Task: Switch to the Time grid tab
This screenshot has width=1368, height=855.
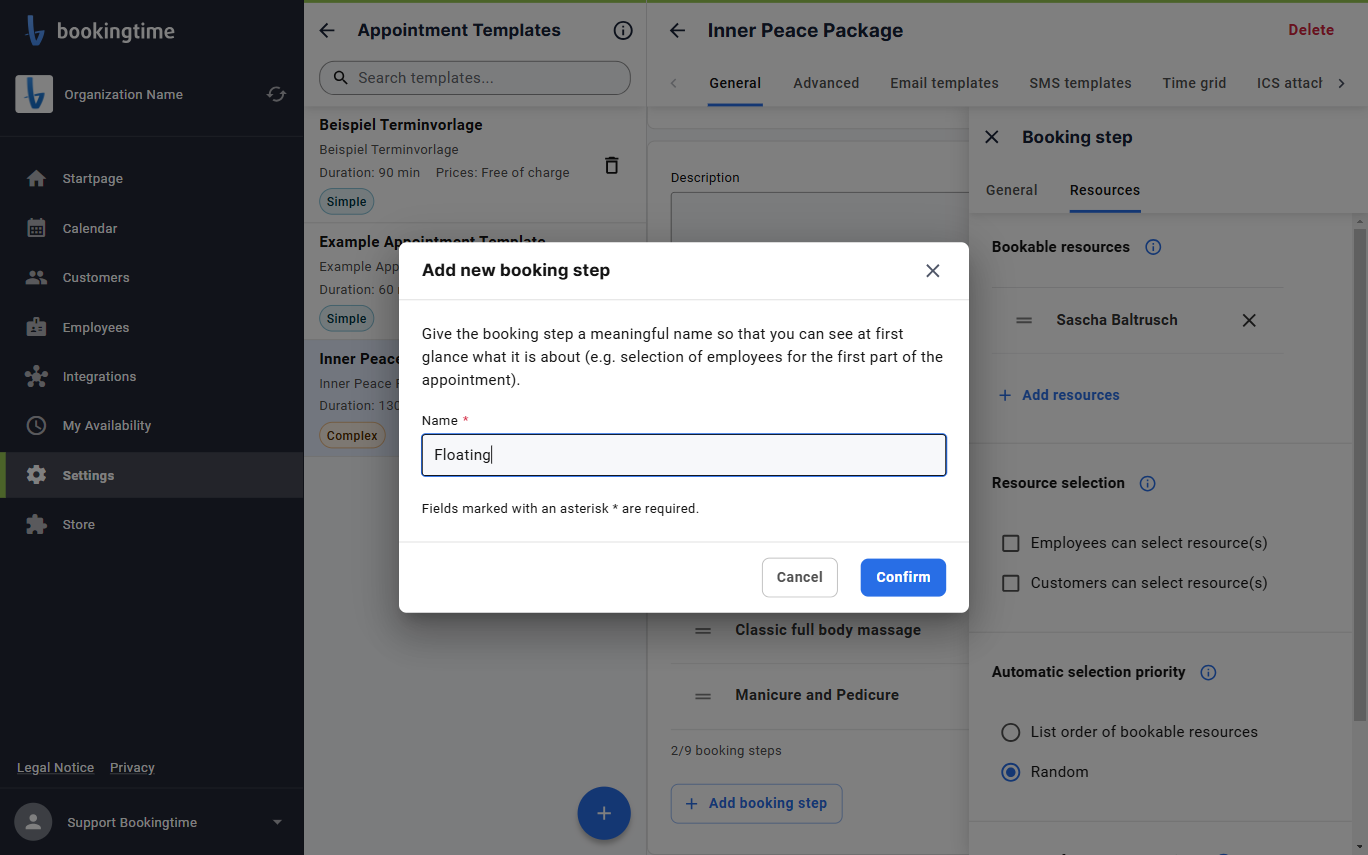Action: click(1194, 83)
